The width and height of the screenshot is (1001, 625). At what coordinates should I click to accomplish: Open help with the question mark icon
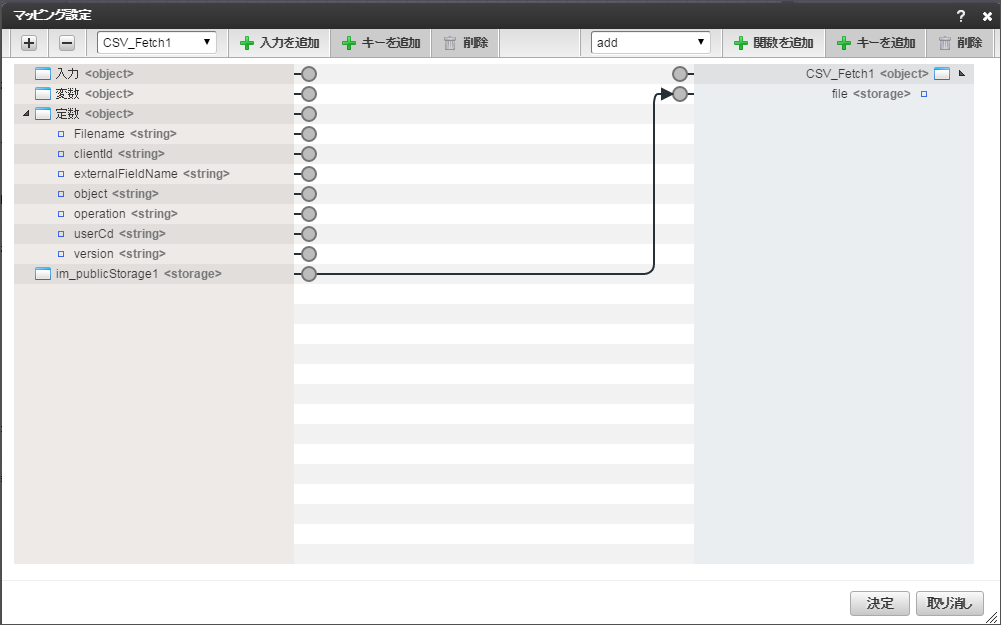[961, 17]
